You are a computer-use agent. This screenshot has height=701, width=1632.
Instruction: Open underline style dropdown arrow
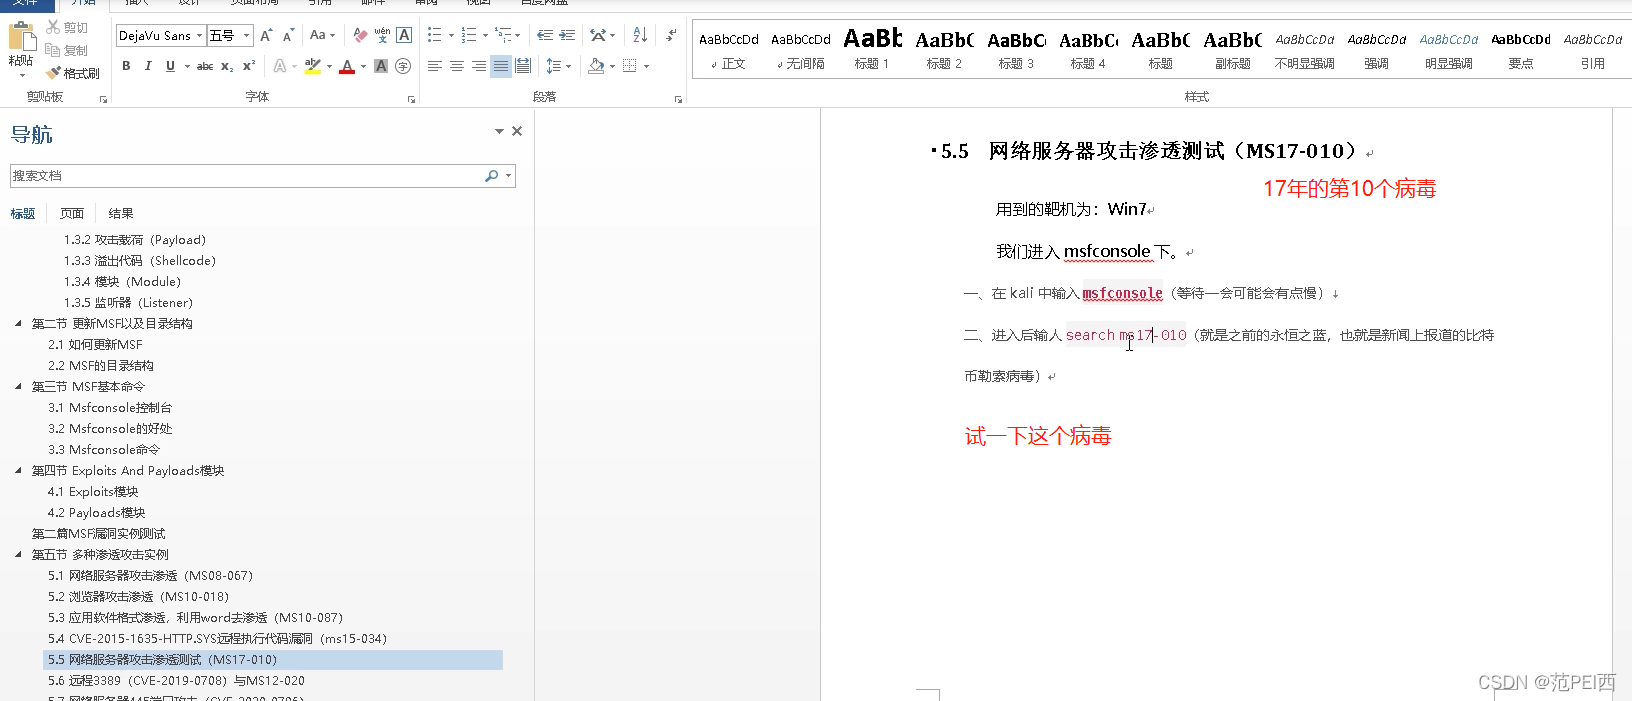pos(187,66)
